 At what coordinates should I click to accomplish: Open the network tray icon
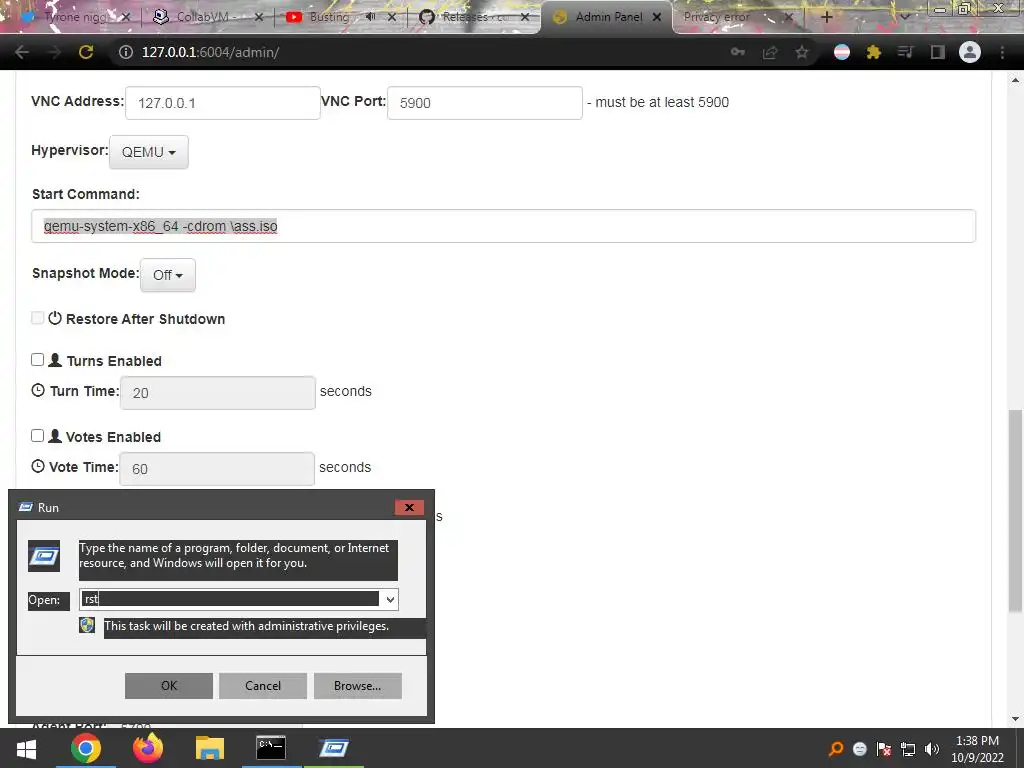(x=908, y=749)
